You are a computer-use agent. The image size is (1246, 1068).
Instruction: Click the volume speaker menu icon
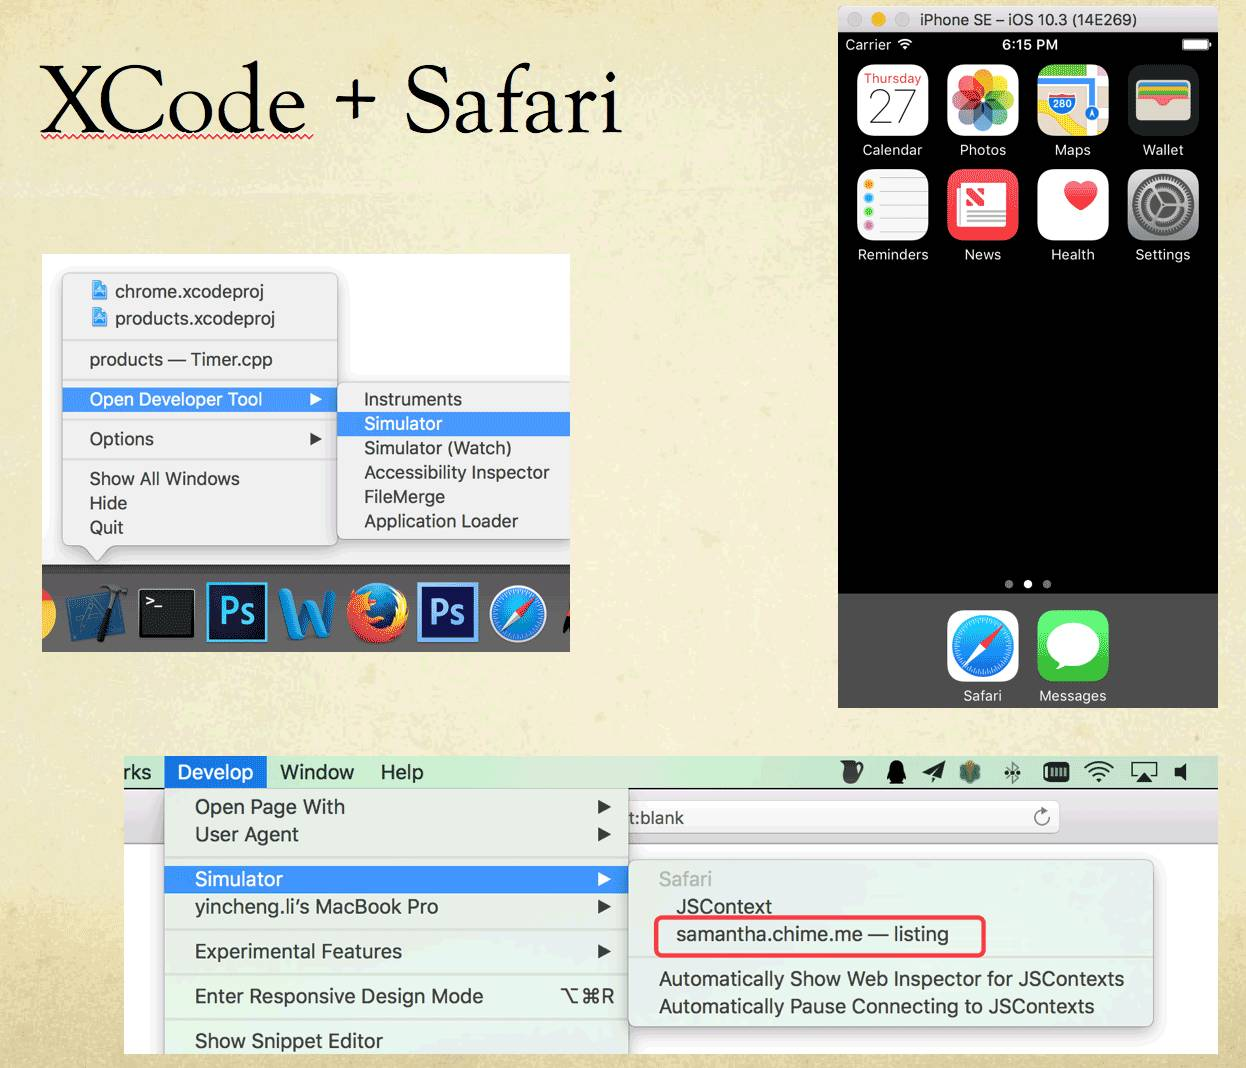coord(1181,771)
